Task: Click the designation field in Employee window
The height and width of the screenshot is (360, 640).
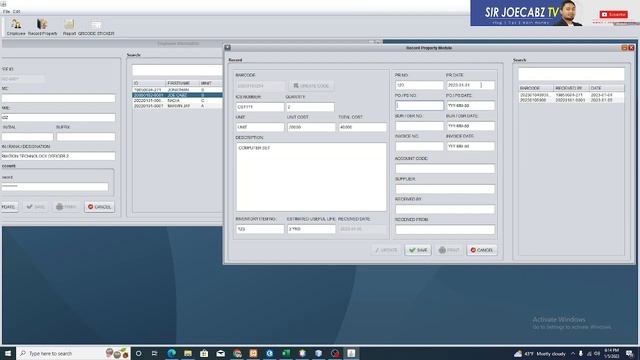Action: tap(58, 156)
